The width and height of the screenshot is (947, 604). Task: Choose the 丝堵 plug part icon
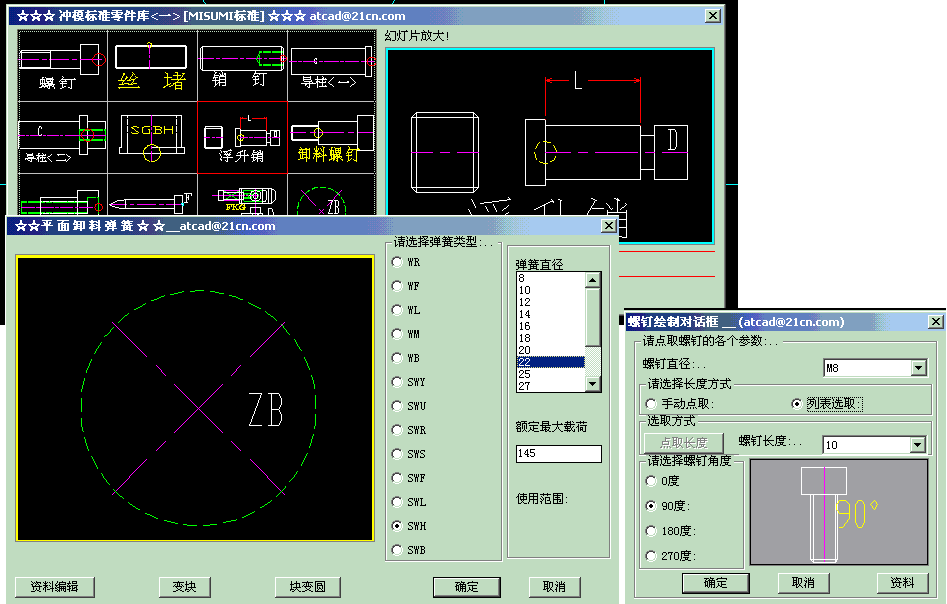[152, 64]
